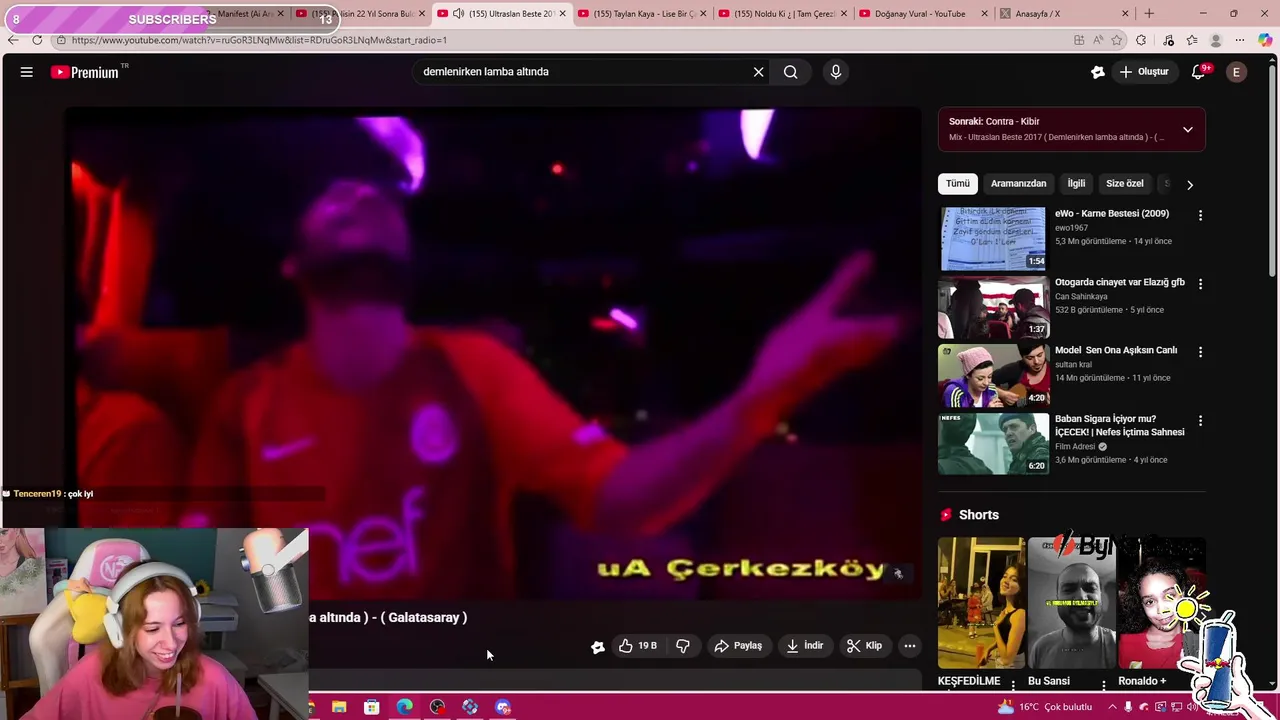Image resolution: width=1280 pixels, height=720 pixels.
Task: Select the Size özel filter chip
Action: (x=1124, y=184)
